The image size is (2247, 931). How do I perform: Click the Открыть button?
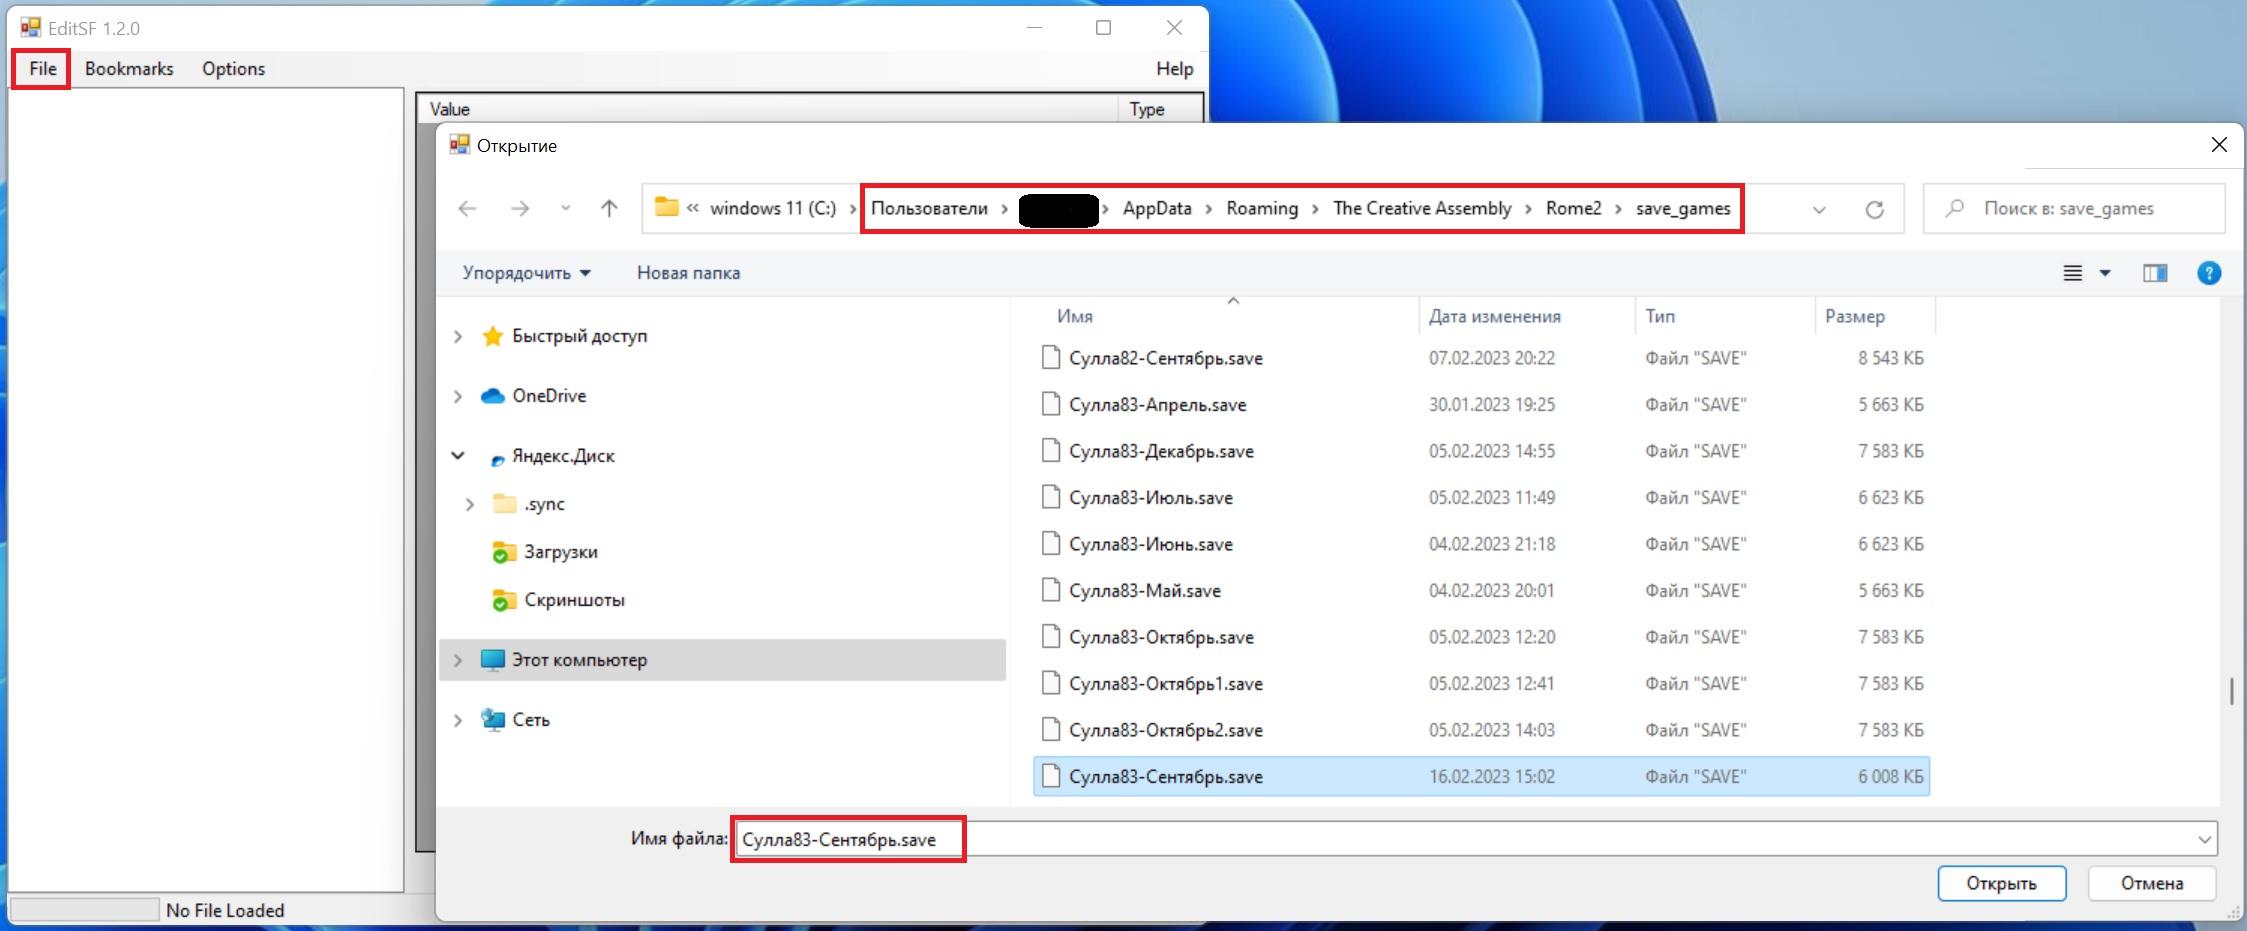click(x=2000, y=883)
